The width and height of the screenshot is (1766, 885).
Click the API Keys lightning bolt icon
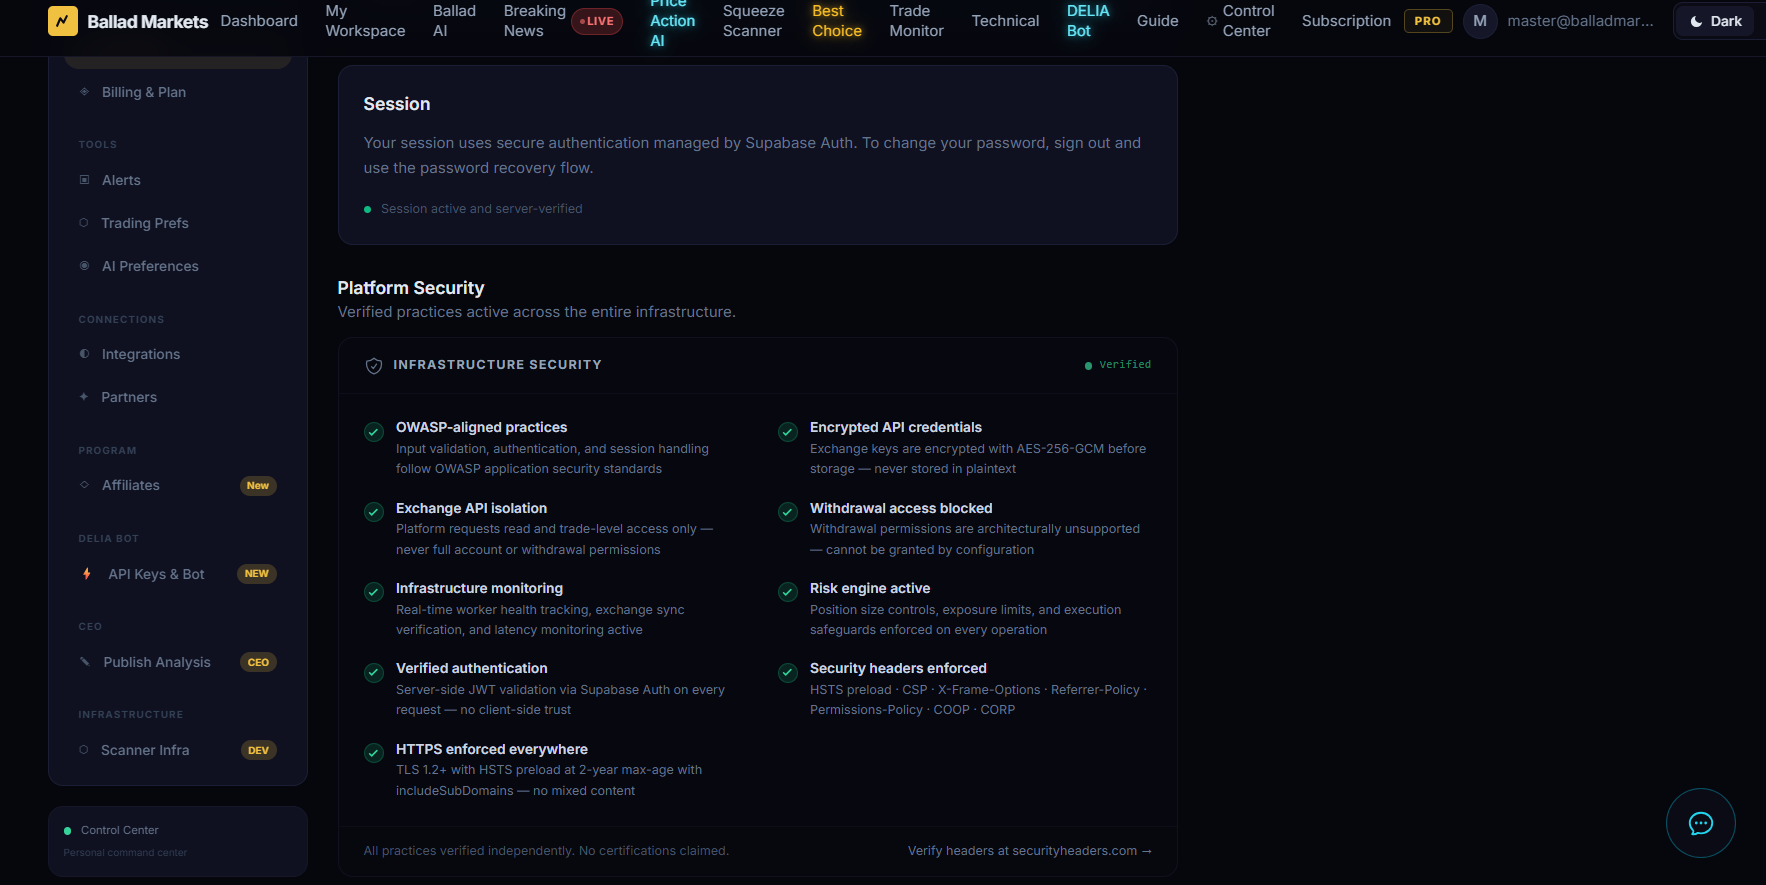tap(87, 574)
